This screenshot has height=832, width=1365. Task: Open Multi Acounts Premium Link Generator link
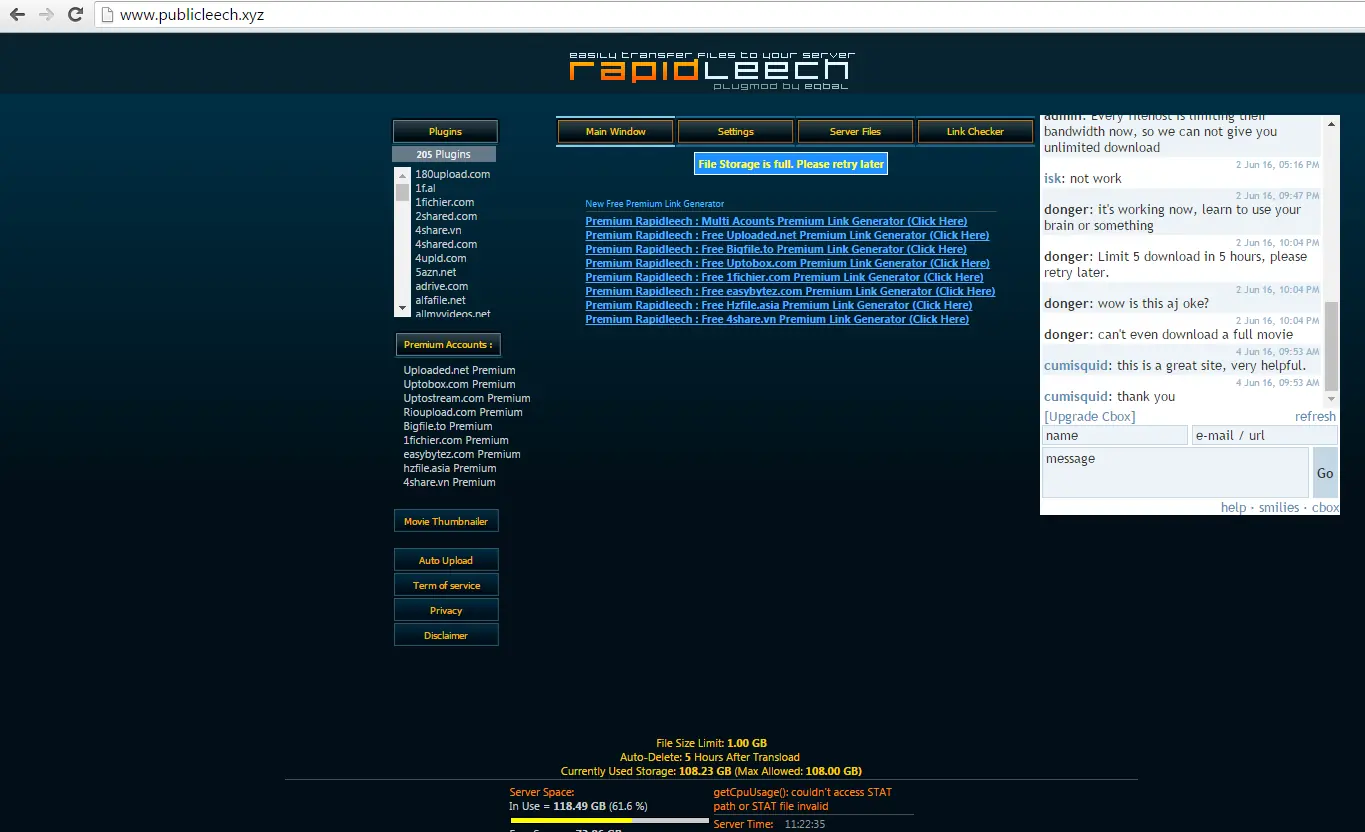(x=776, y=221)
